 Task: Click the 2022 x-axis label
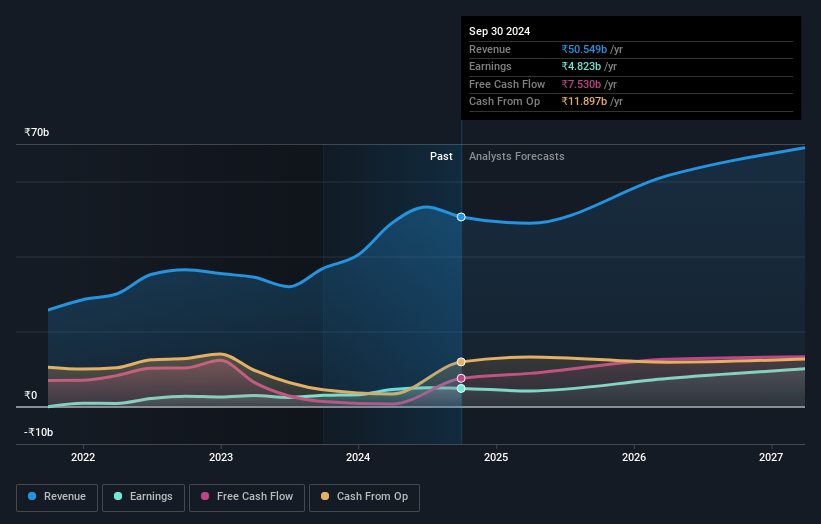click(83, 457)
